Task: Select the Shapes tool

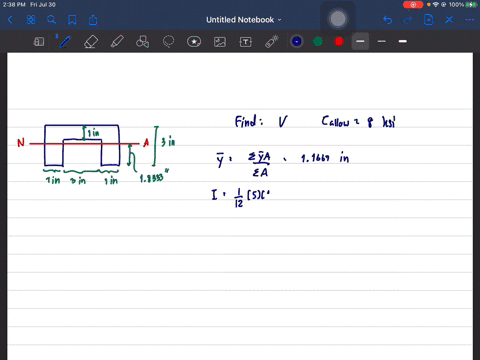Action: (142, 42)
